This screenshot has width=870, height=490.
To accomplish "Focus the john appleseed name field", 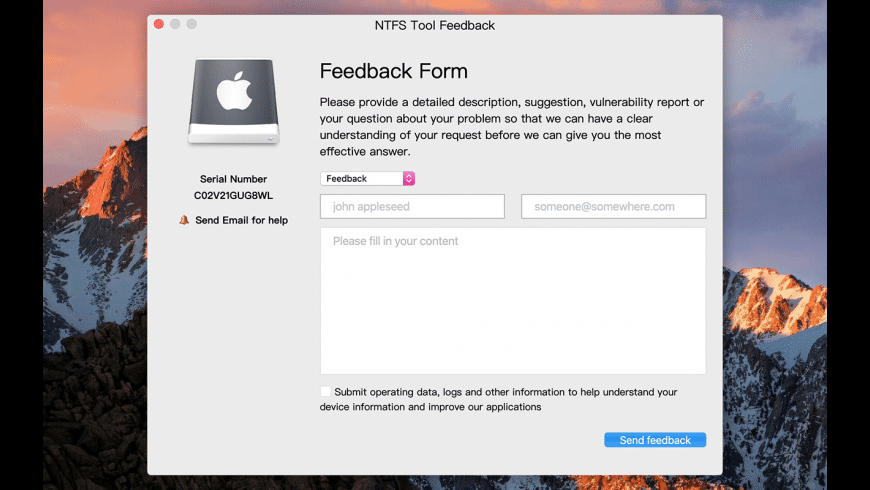I will (412, 206).
